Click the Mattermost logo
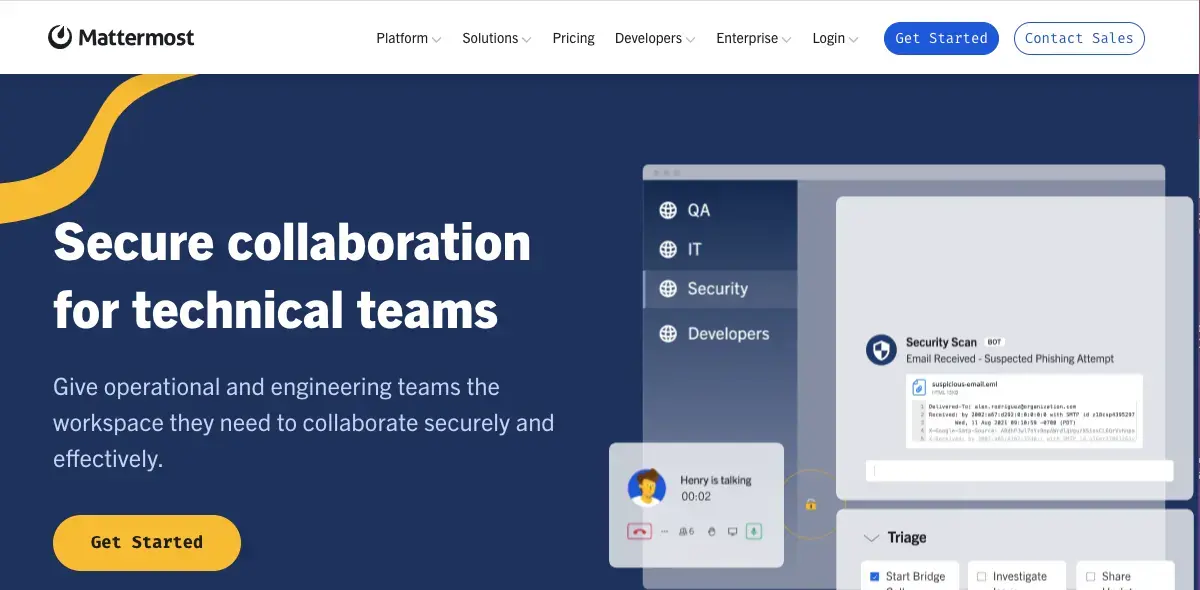Screen dimensions: 1200x590 tap(120, 37)
